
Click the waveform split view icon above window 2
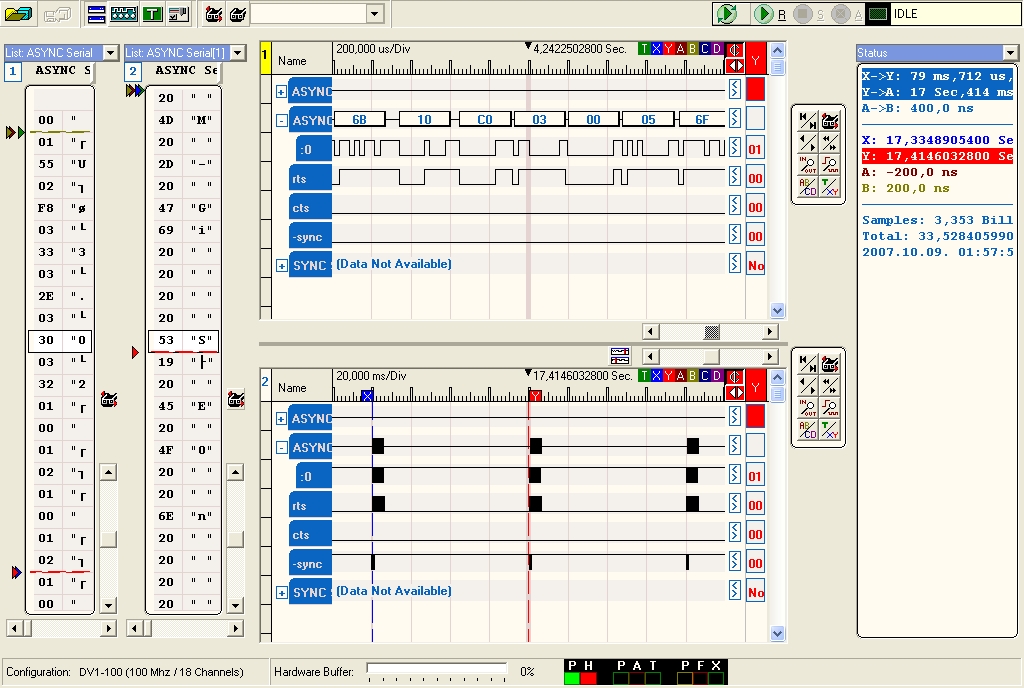pyautogui.click(x=620, y=356)
